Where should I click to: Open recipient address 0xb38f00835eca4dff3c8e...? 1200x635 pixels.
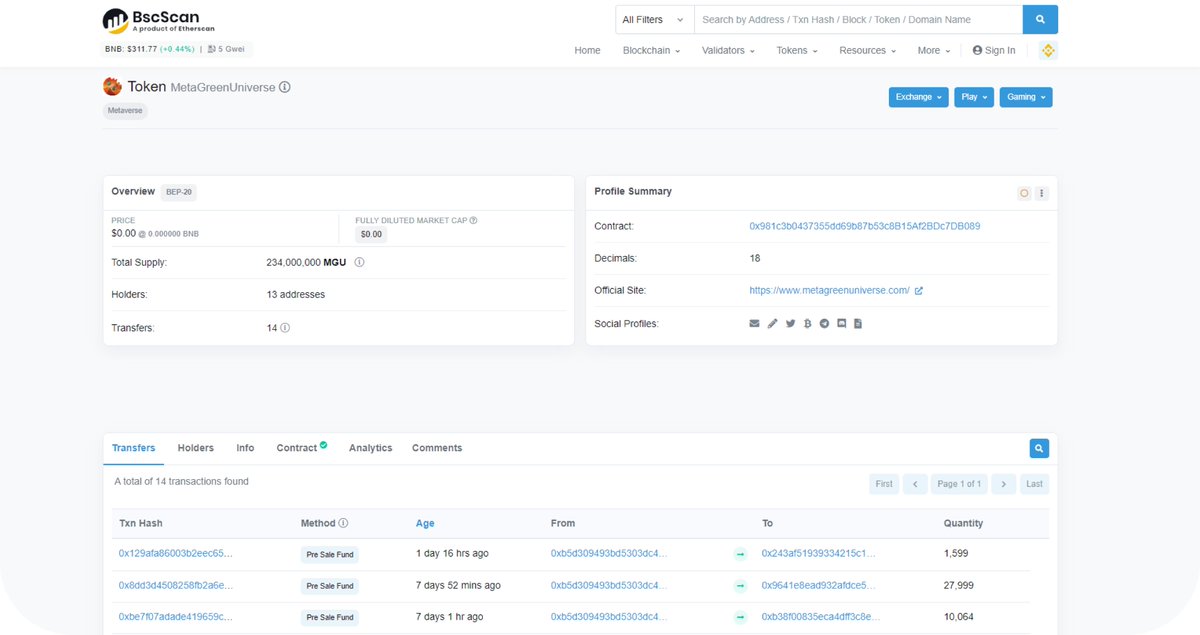click(x=821, y=617)
